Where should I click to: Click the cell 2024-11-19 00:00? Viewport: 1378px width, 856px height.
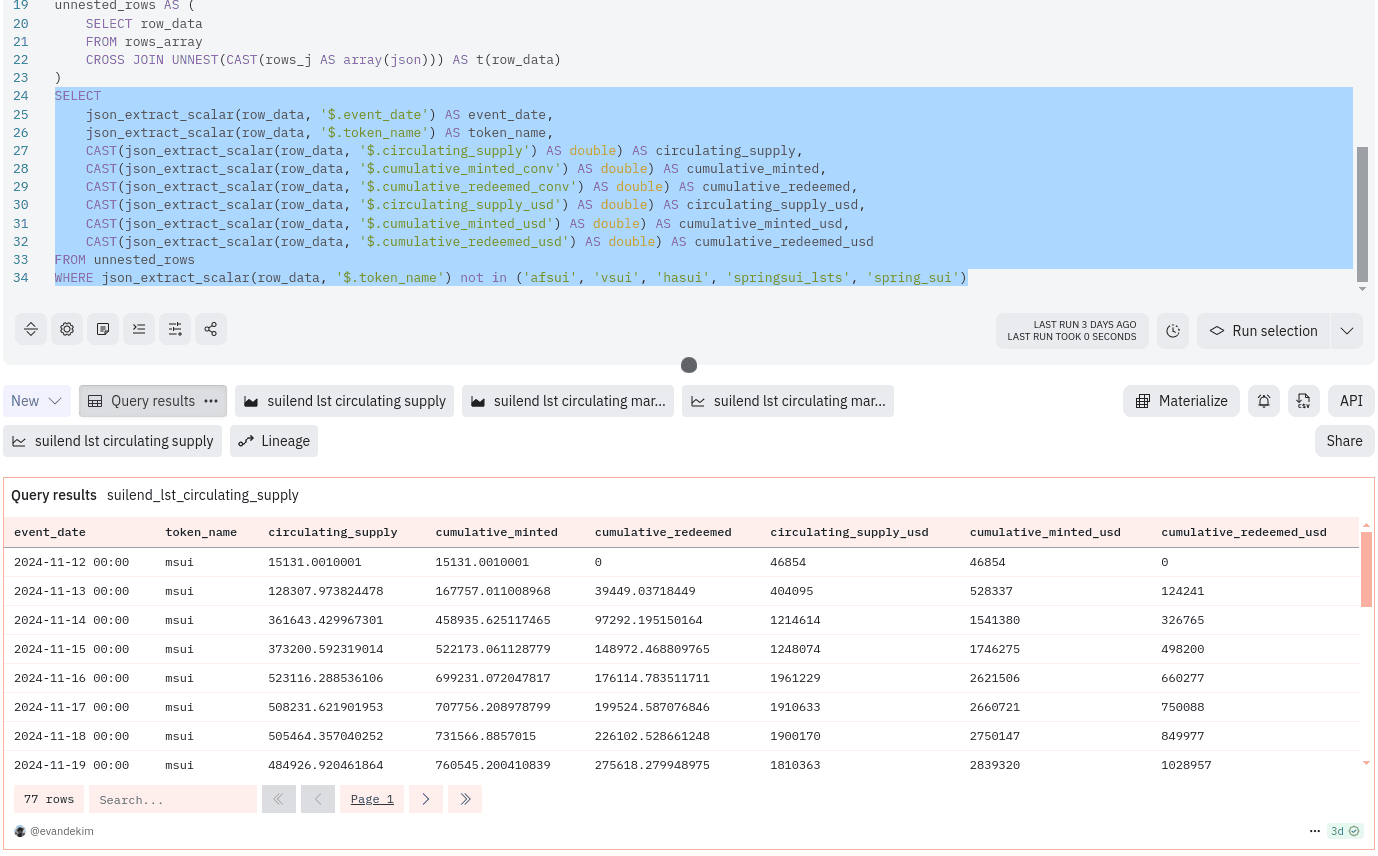tap(72, 765)
